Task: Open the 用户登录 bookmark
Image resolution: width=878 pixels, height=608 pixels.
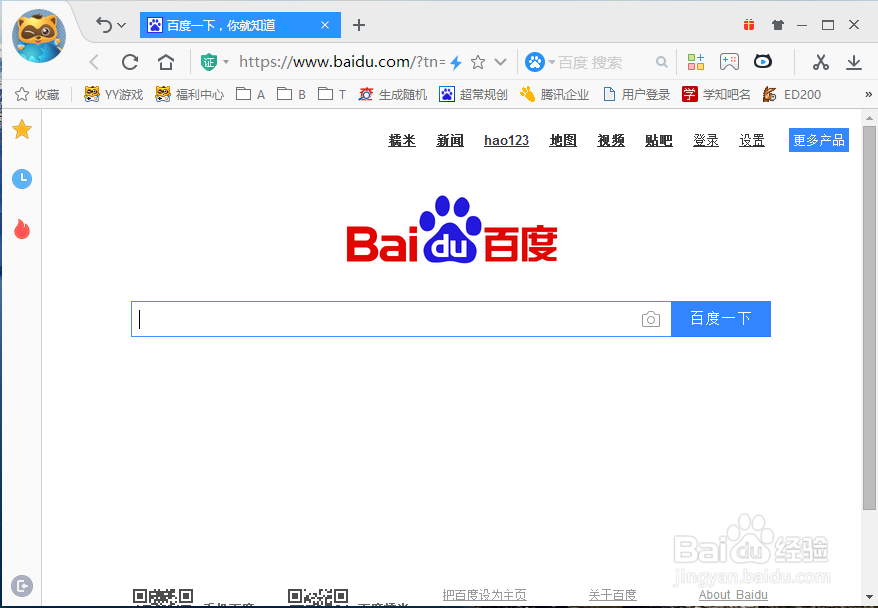Action: point(637,95)
